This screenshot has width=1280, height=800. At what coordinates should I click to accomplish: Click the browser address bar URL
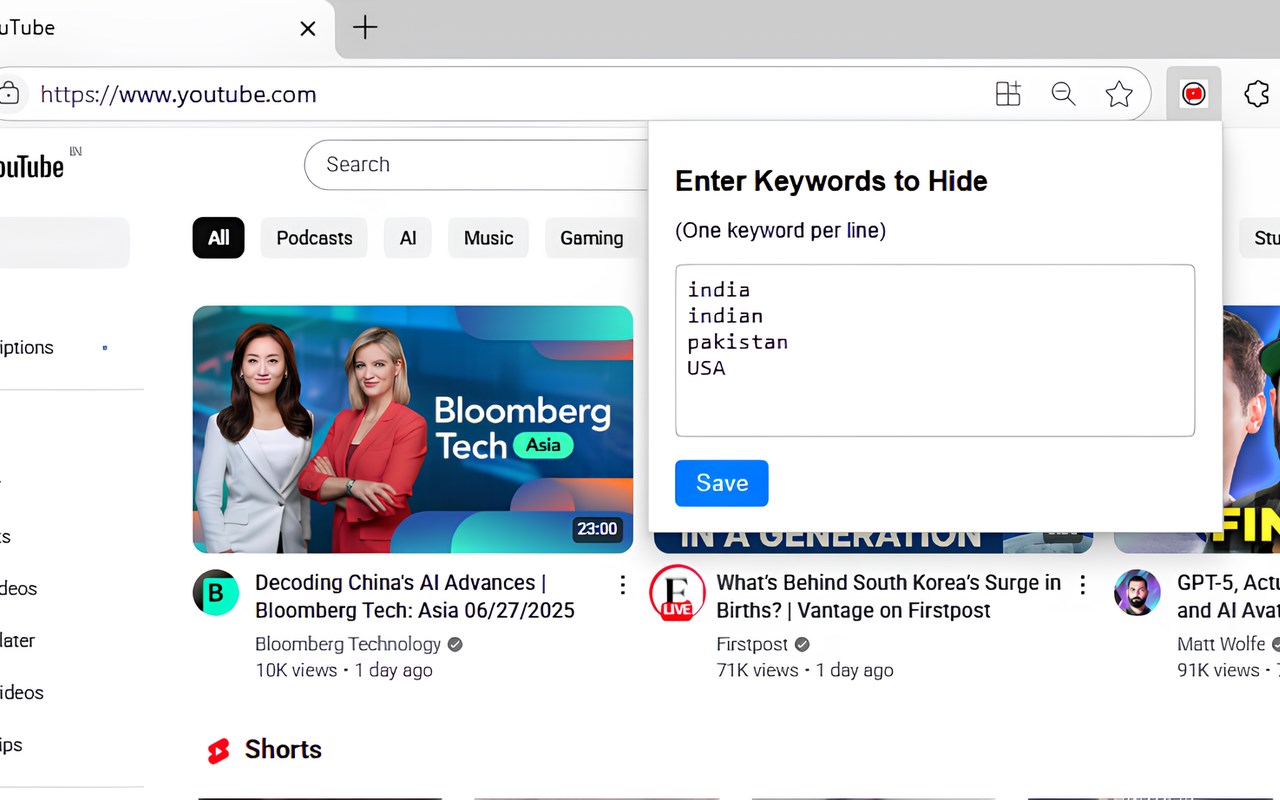(178, 95)
